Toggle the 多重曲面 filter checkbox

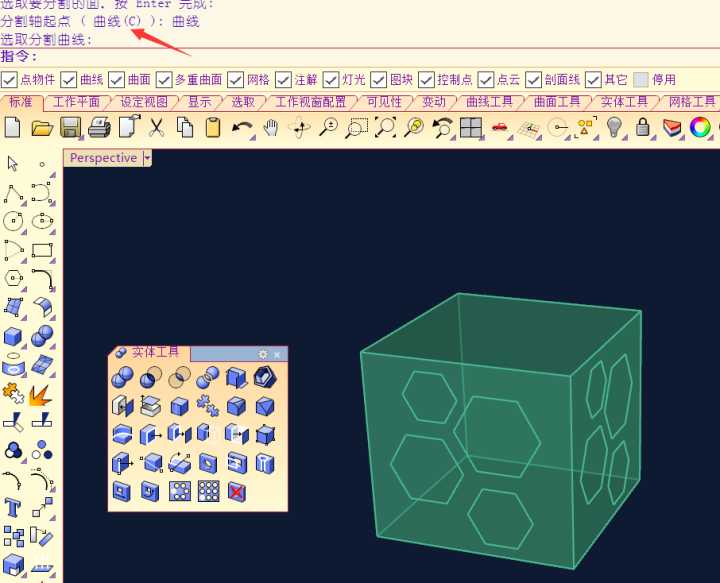click(164, 80)
